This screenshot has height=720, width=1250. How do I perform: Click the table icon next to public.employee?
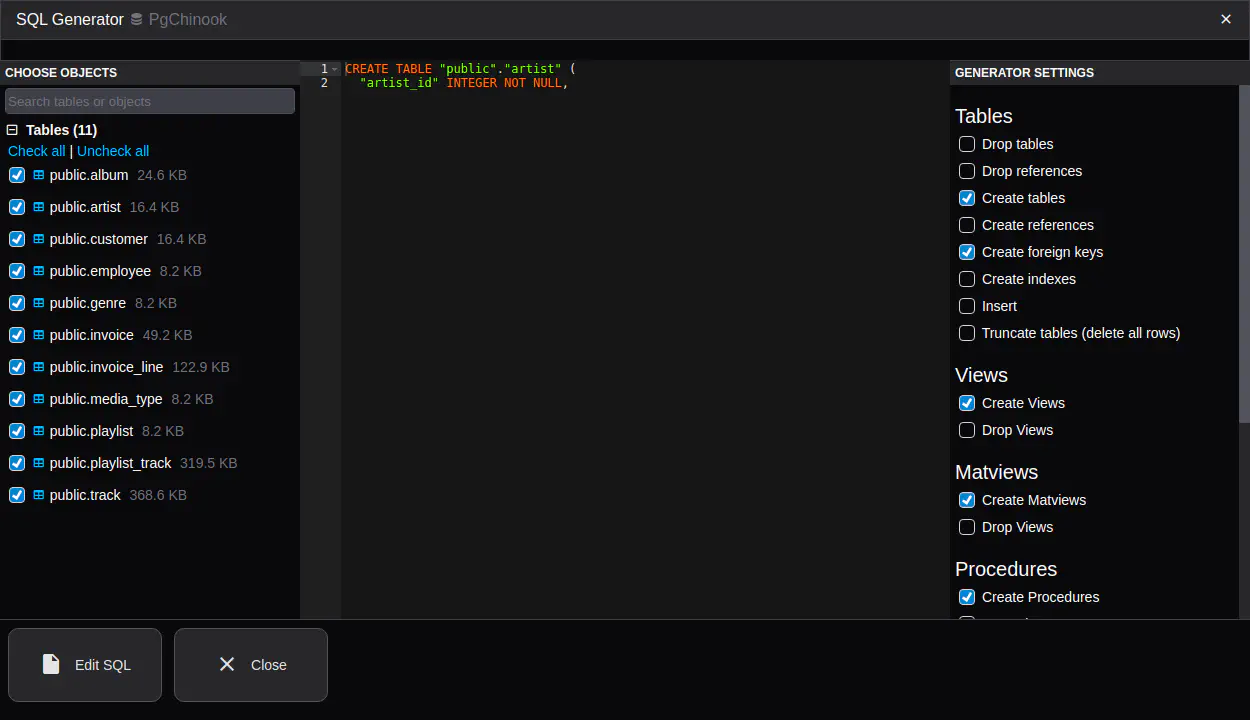coord(39,271)
